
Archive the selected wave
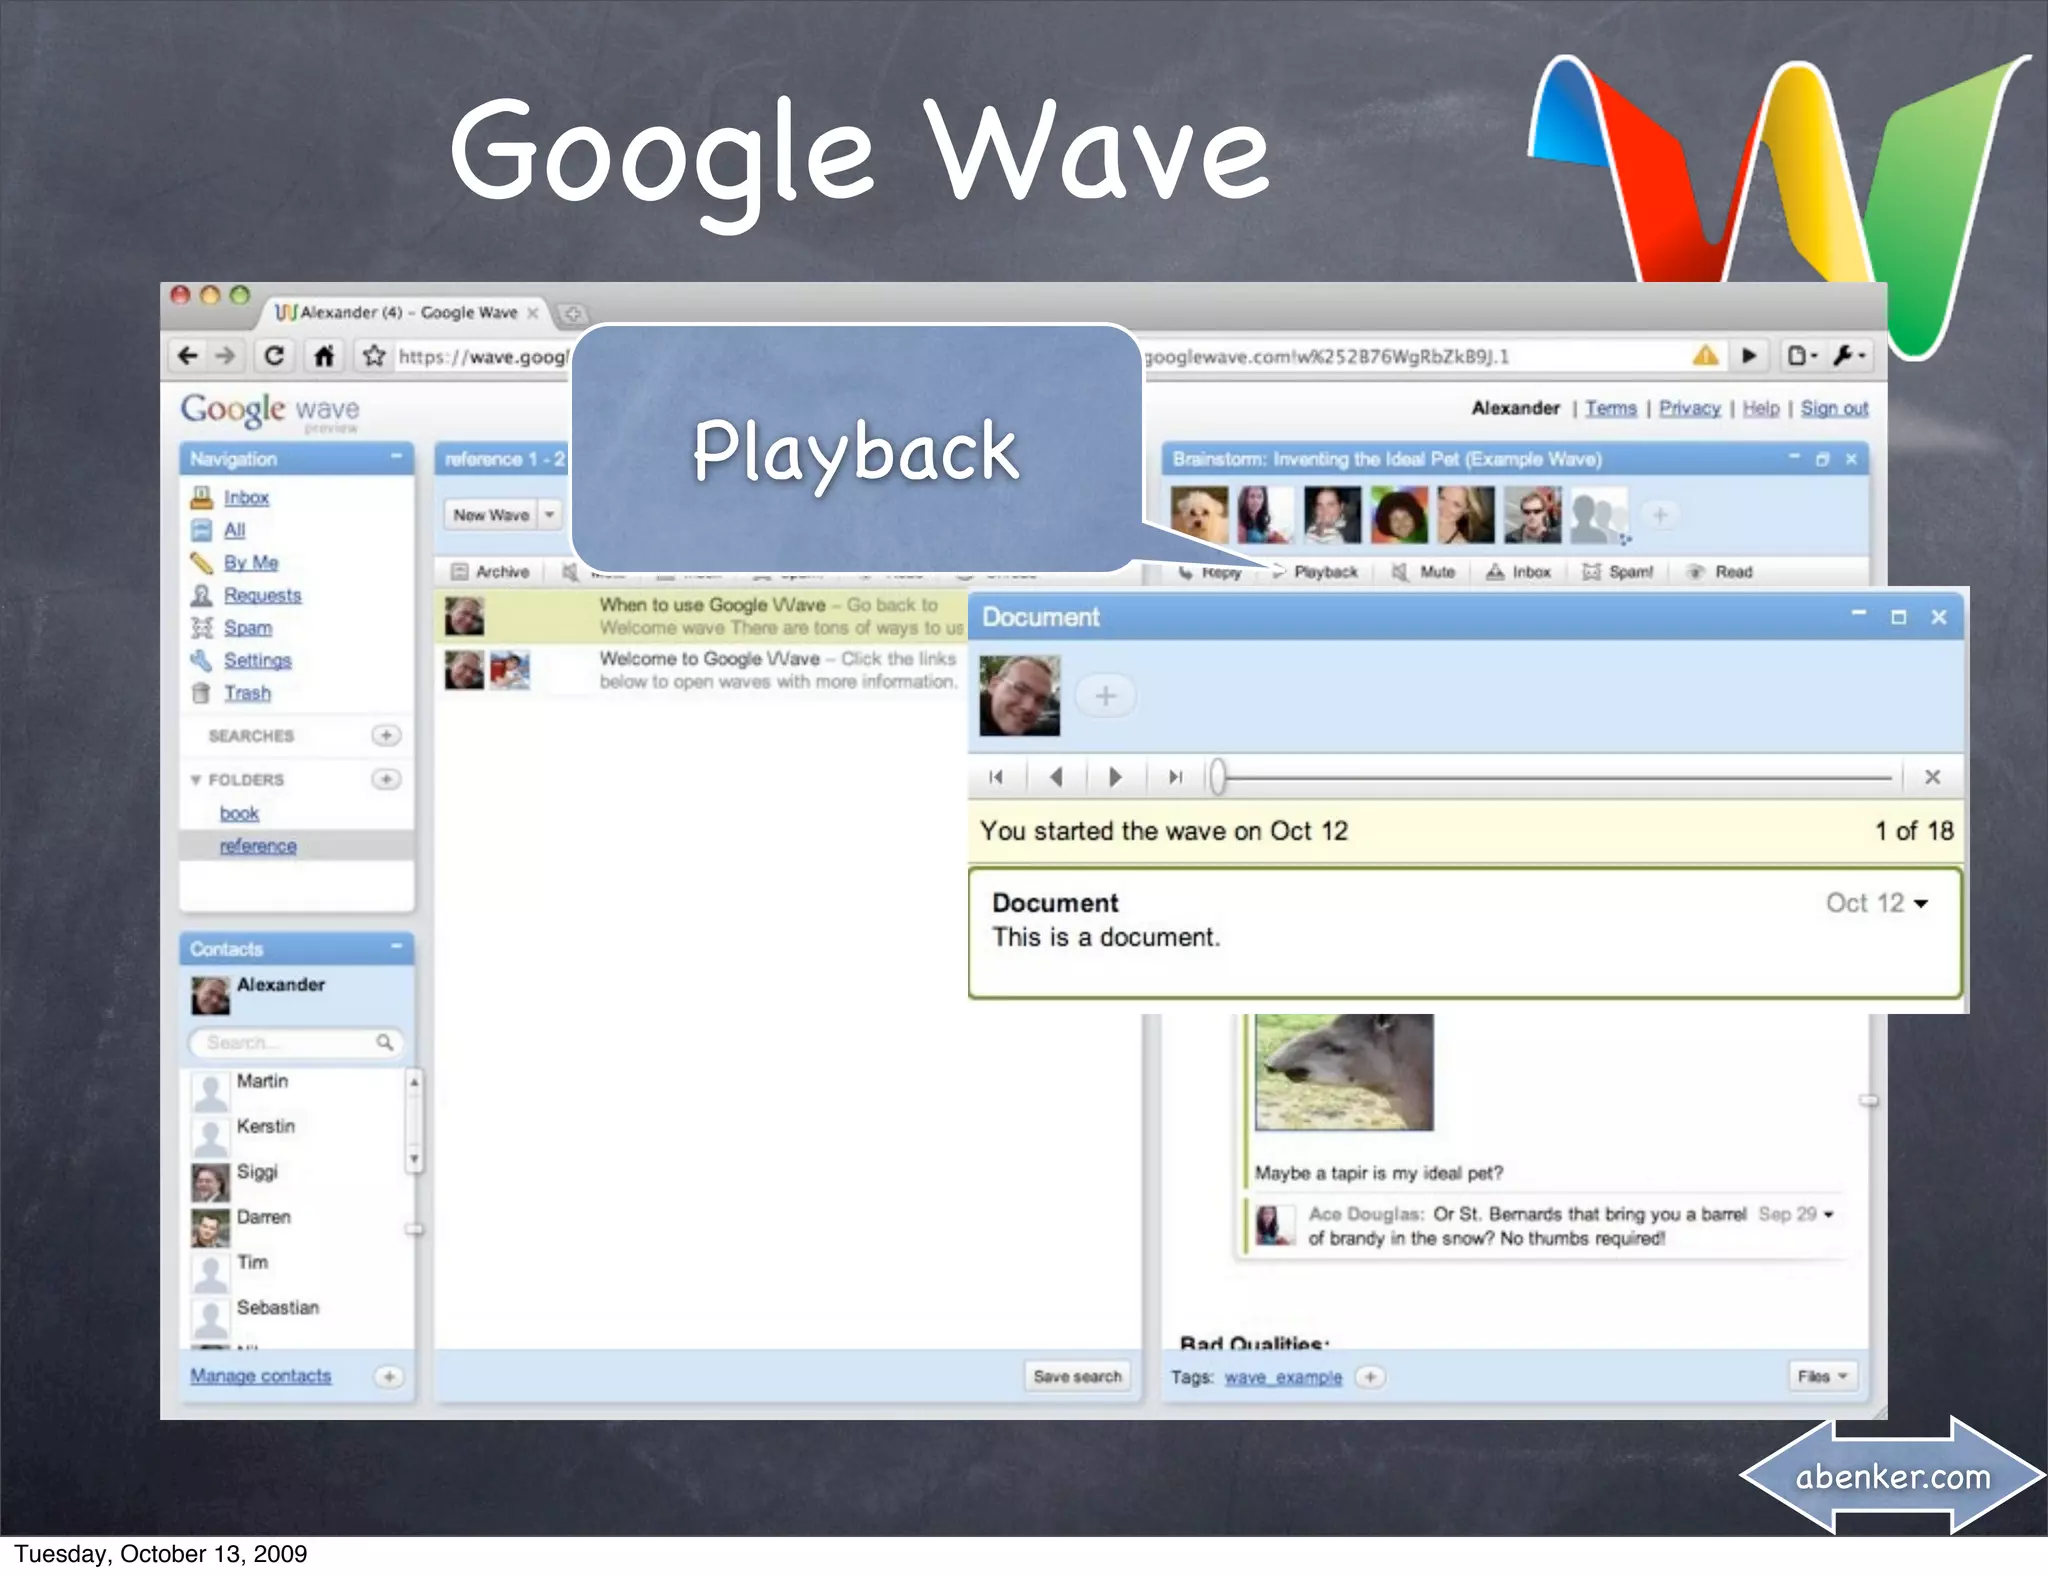click(x=490, y=572)
